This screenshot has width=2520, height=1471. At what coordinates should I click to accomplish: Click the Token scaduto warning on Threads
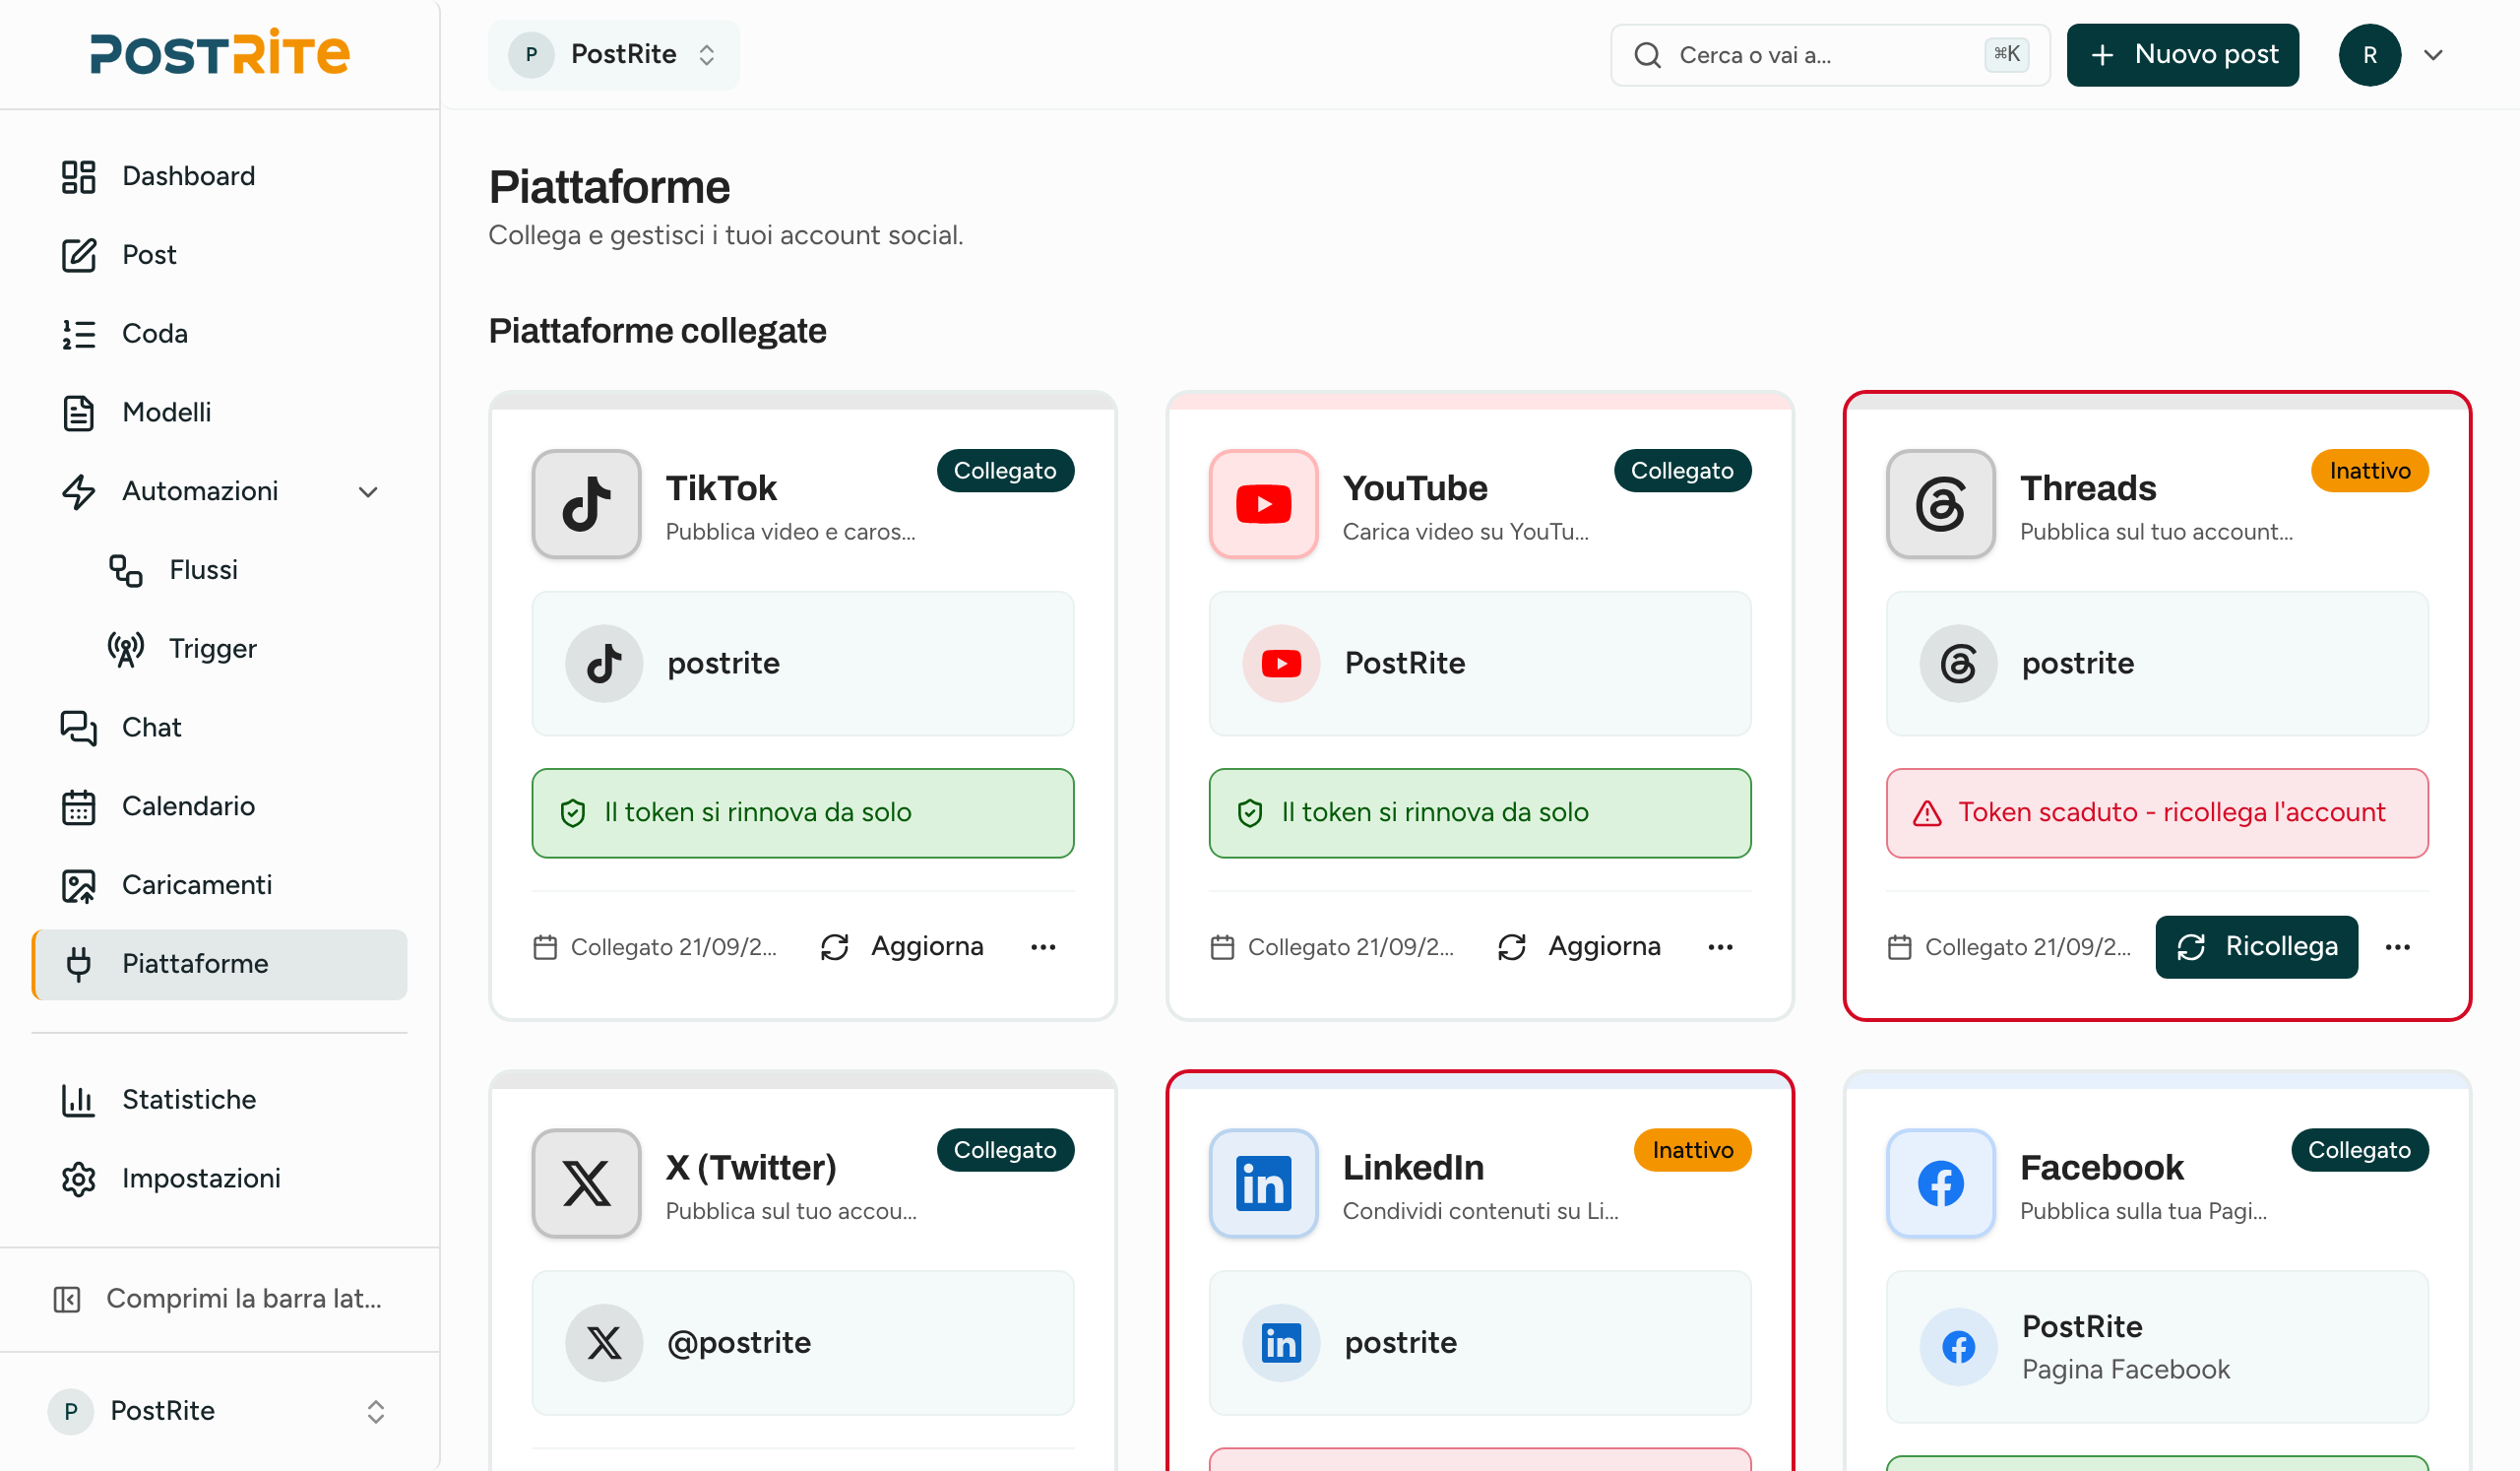click(2157, 813)
